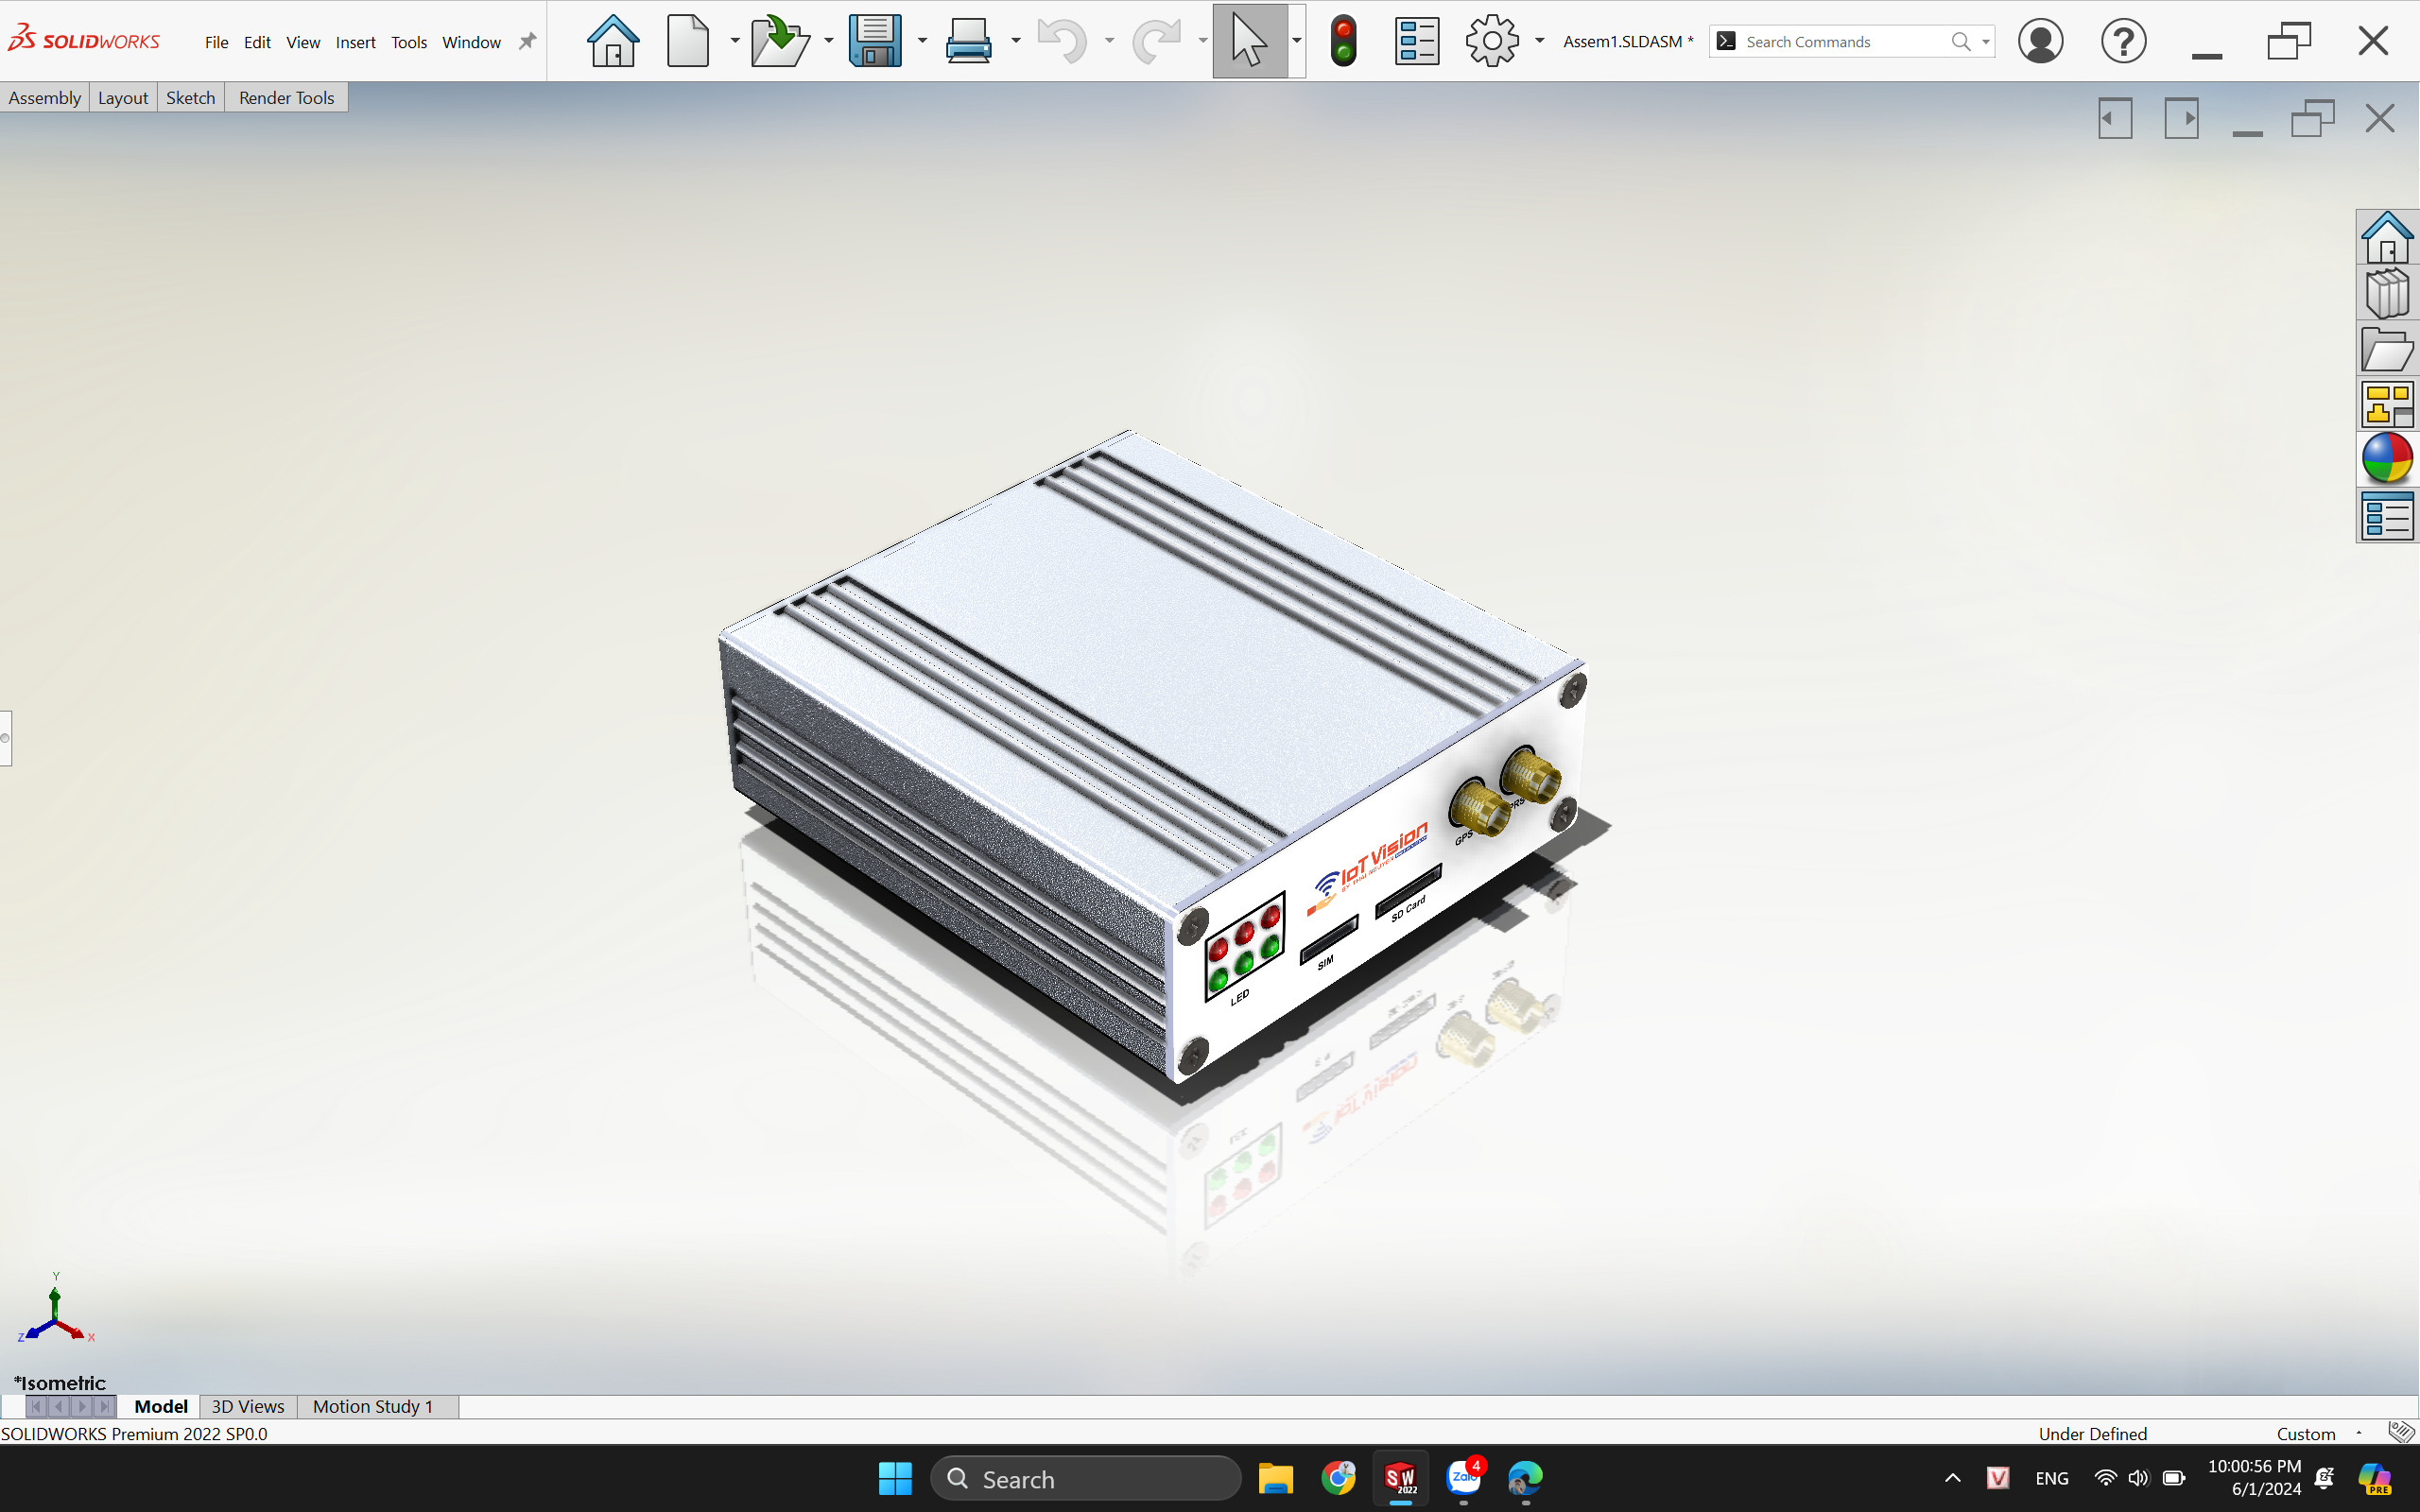2420x1512 pixels.
Task: Open the Custom units dropdown in status bar
Action: pyautogui.click(x=2358, y=1433)
